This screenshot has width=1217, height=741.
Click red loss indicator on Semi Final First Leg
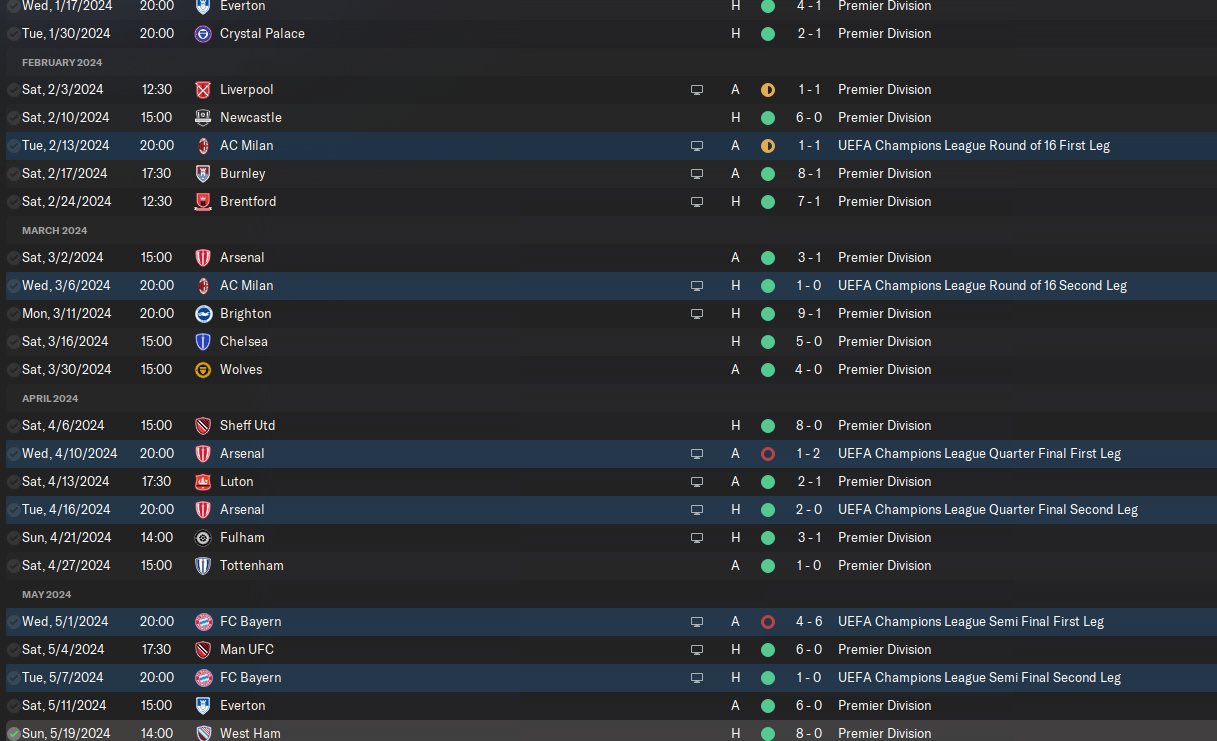click(767, 621)
